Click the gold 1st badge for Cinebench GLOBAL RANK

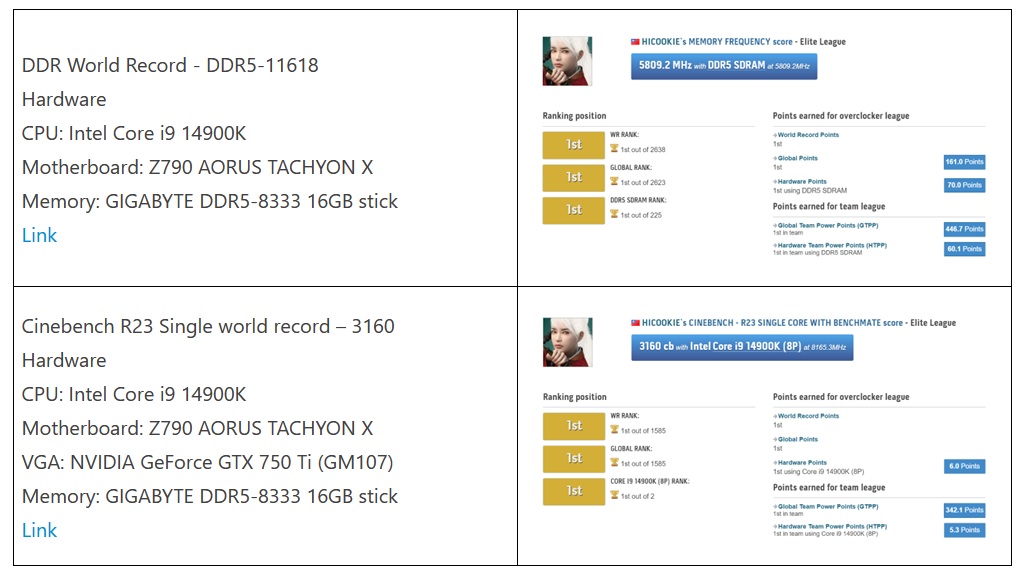pos(574,459)
